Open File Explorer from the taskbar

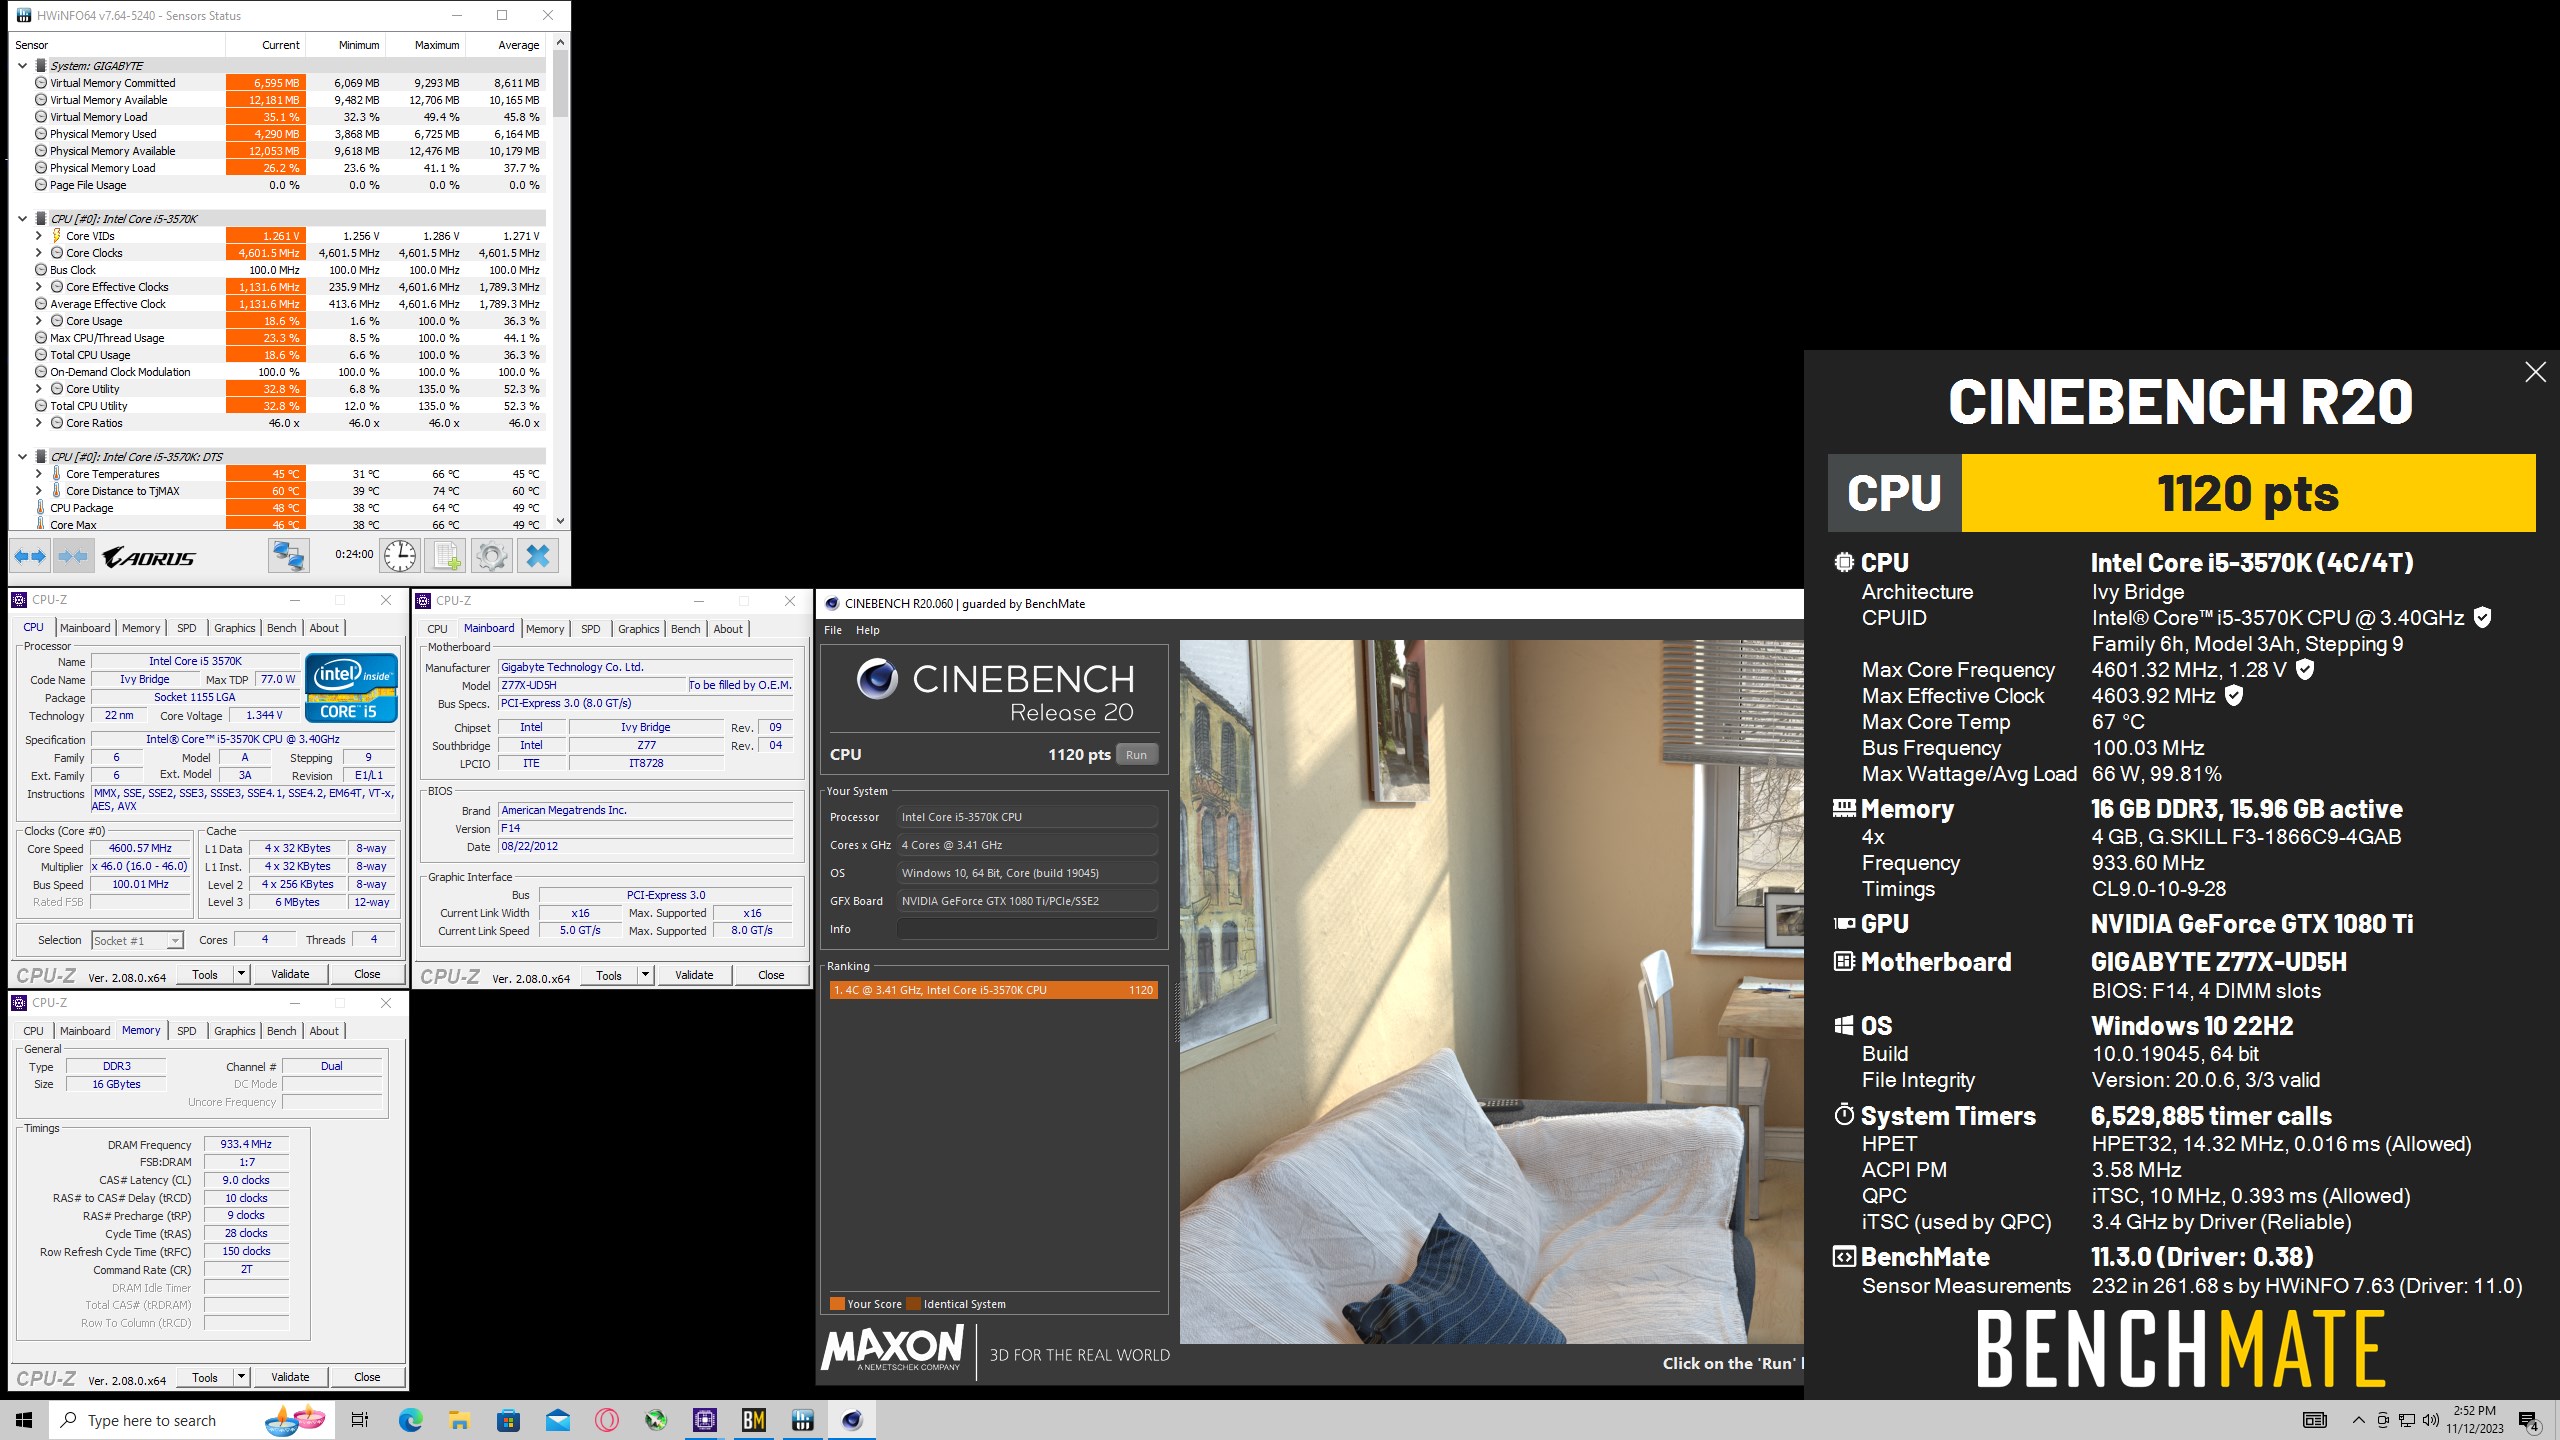tap(459, 1420)
